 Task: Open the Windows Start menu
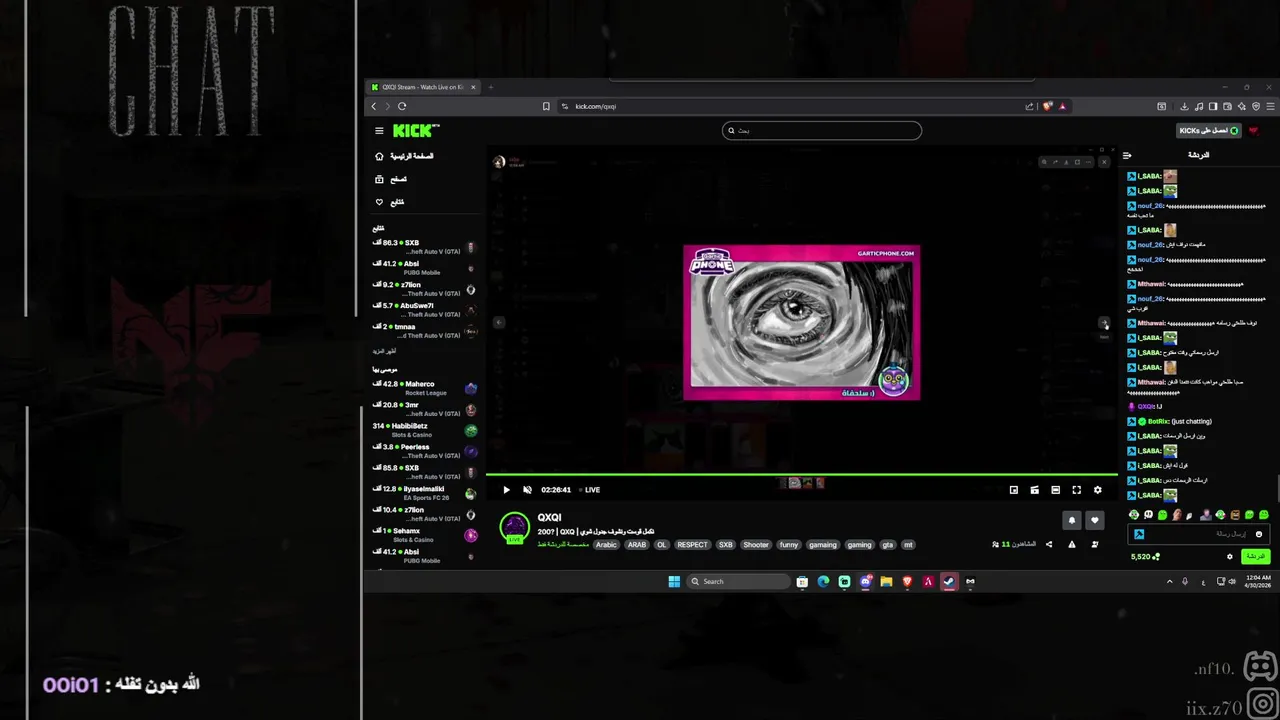pos(674,581)
